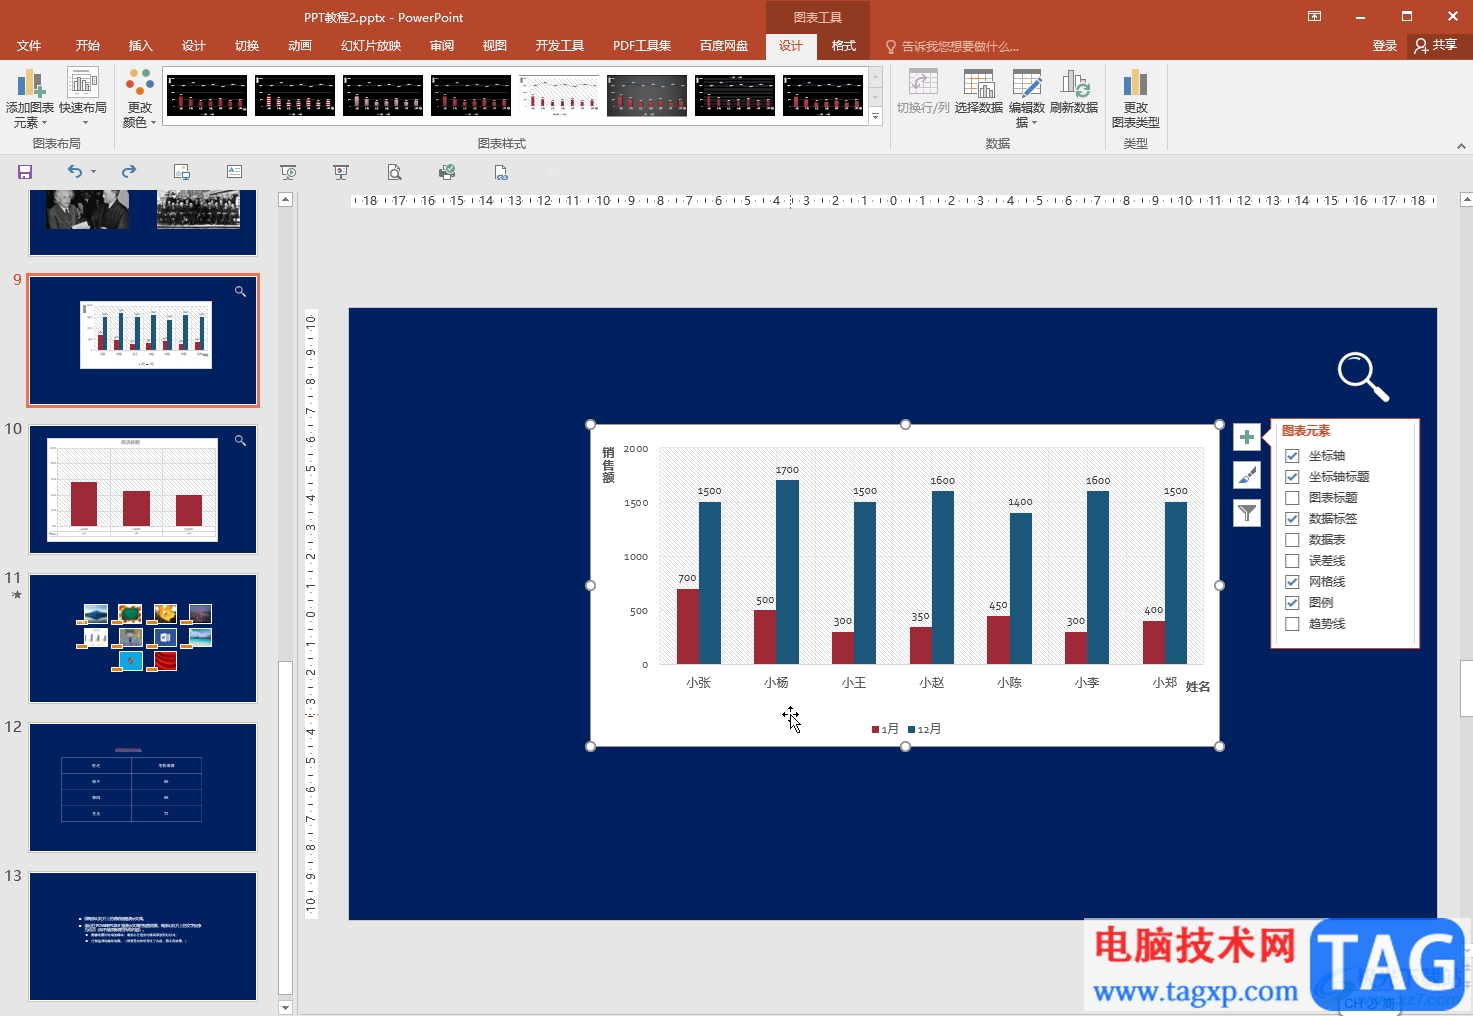This screenshot has height=1016, width=1473.
Task: Switch to the 动画 (Animations) tab
Action: (300, 46)
